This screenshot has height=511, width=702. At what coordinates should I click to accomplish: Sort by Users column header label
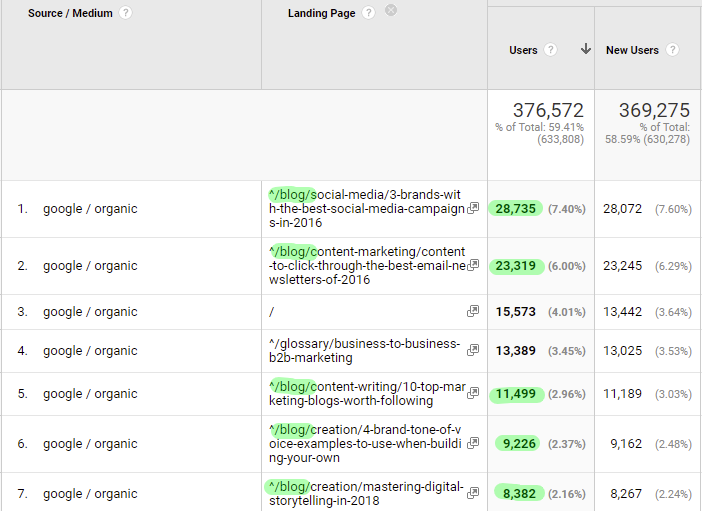(523, 50)
